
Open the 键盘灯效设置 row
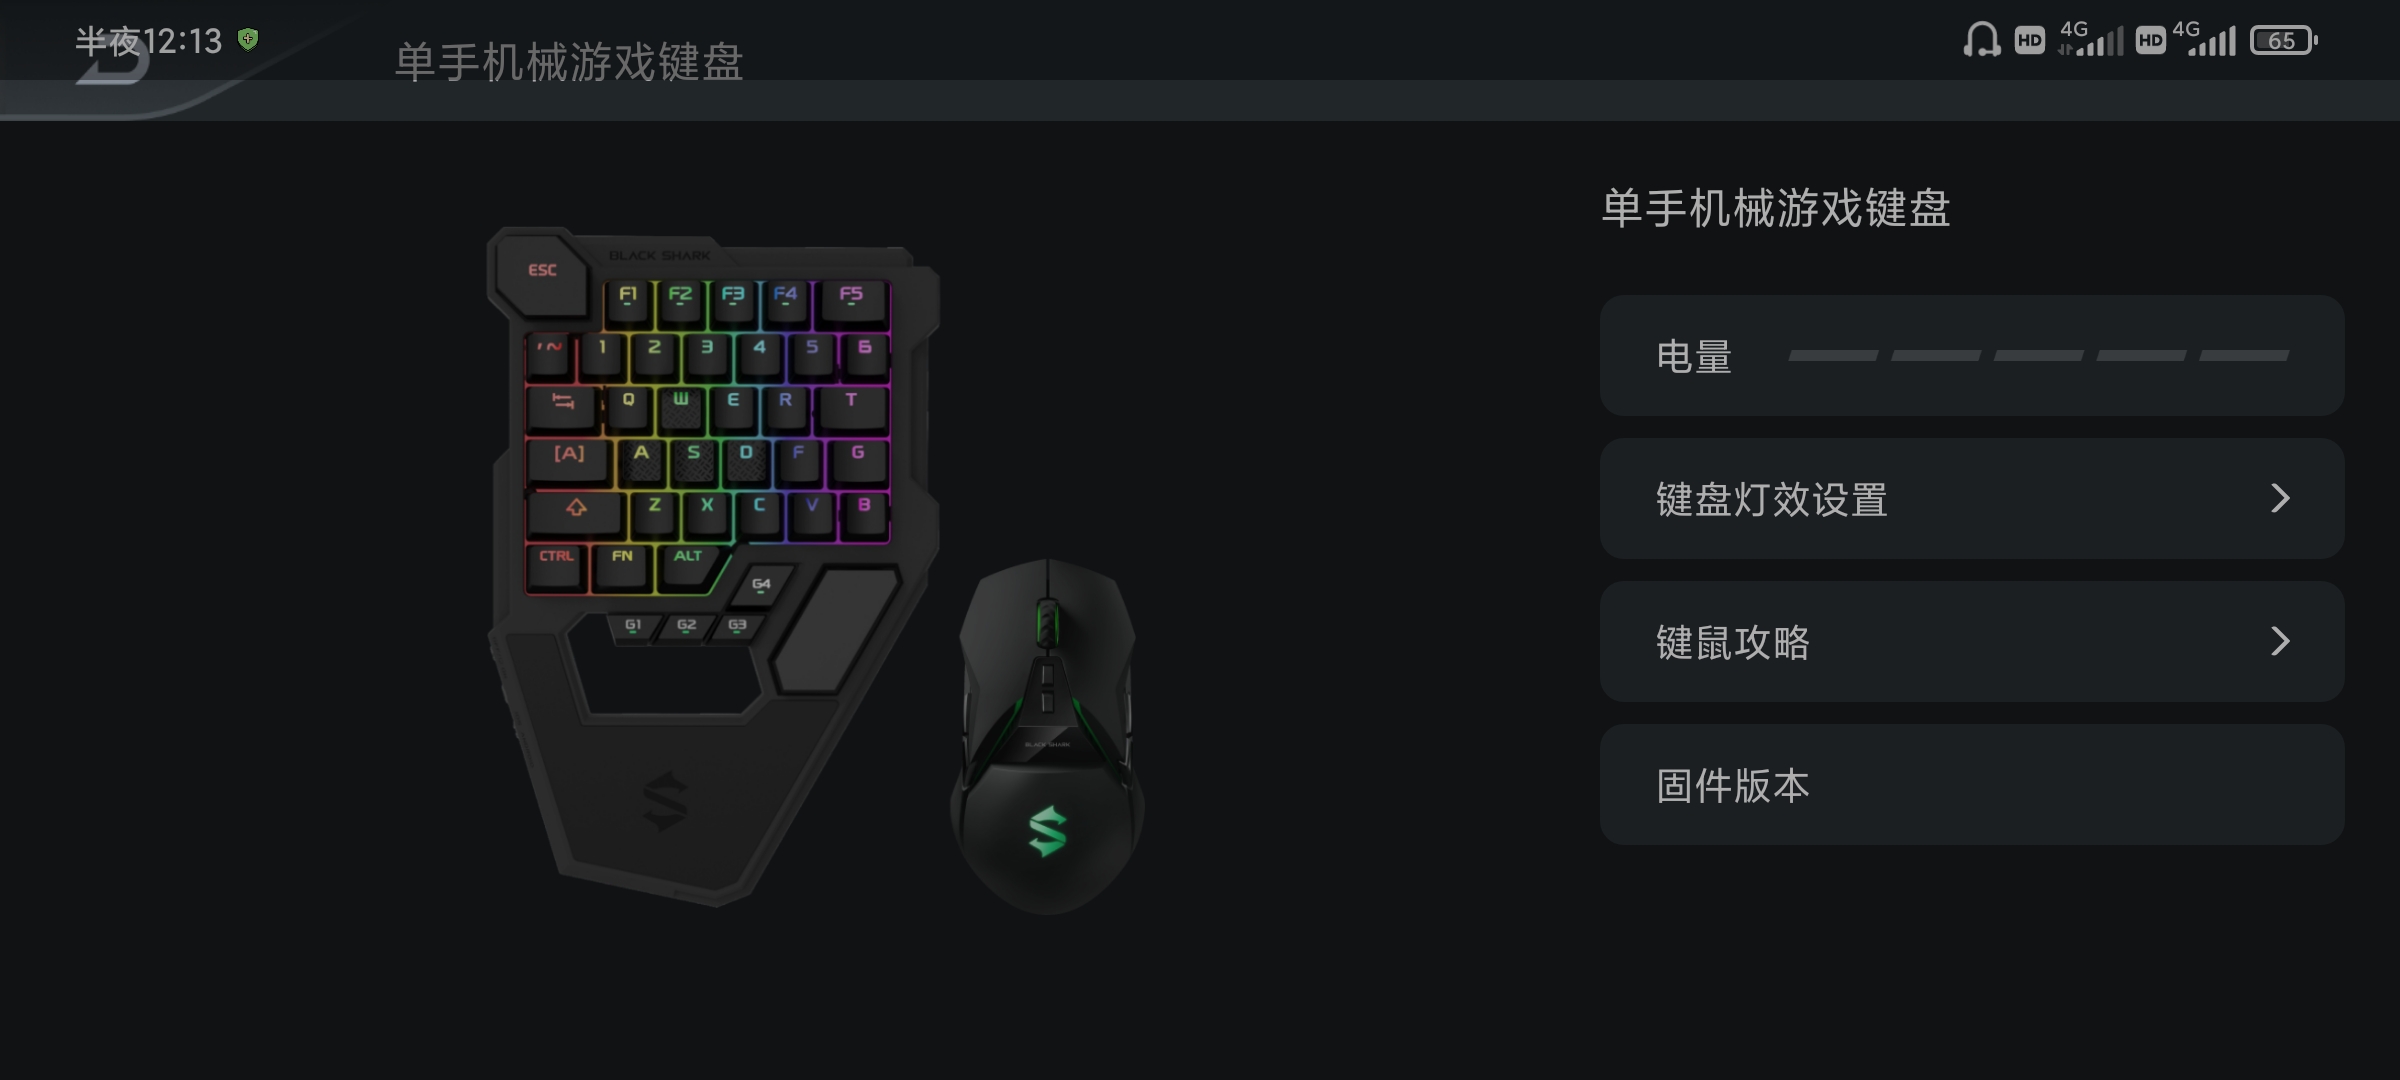(x=1972, y=498)
